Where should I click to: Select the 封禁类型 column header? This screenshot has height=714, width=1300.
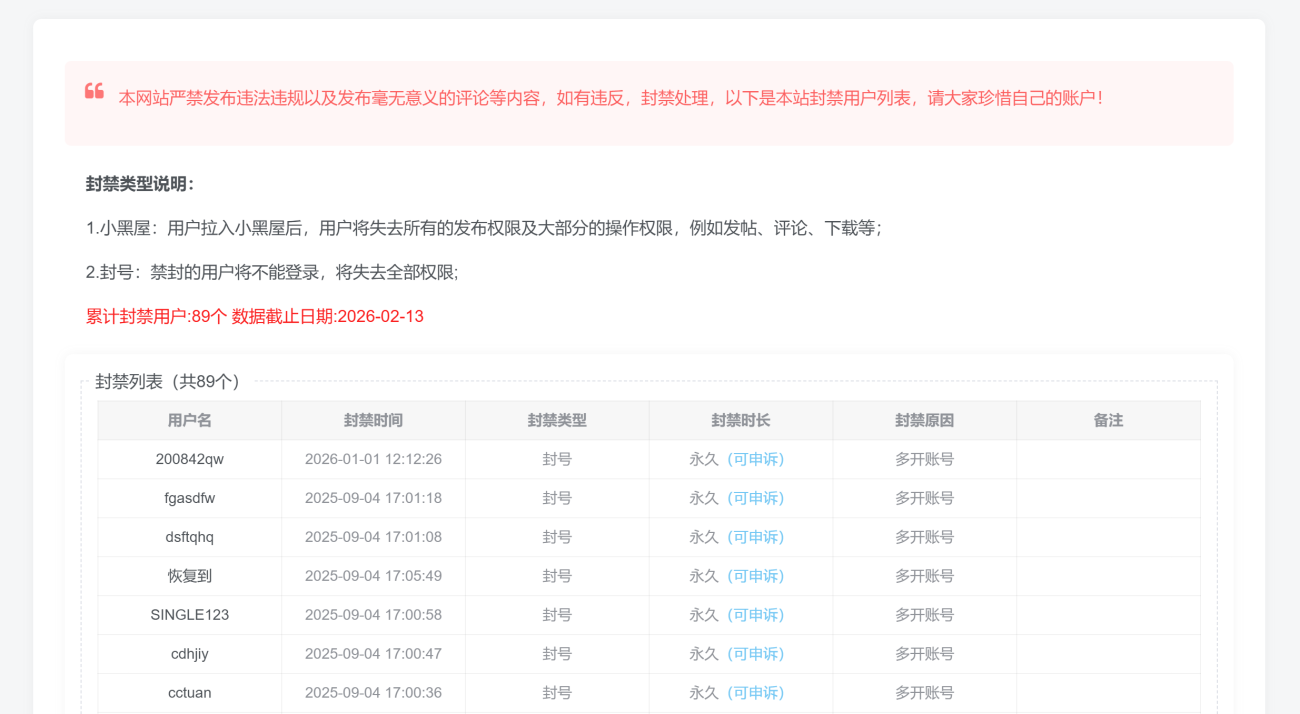tap(557, 421)
